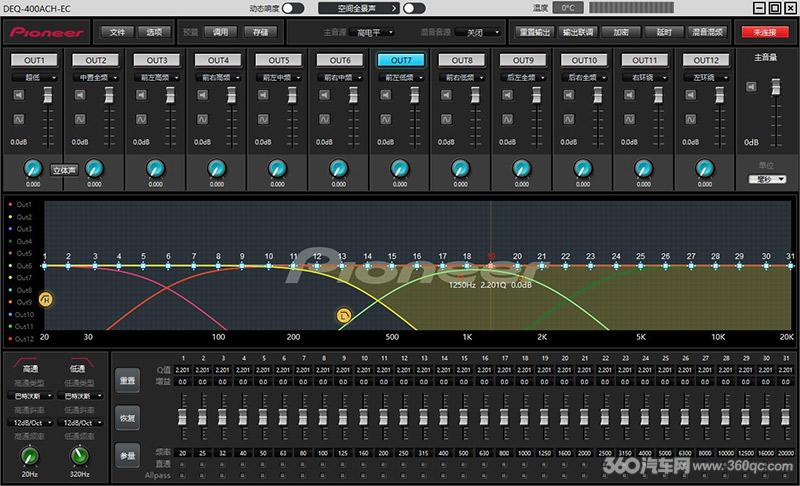Click EQ node 19 on the graph
Screen dimensions: 800x486
491,266
